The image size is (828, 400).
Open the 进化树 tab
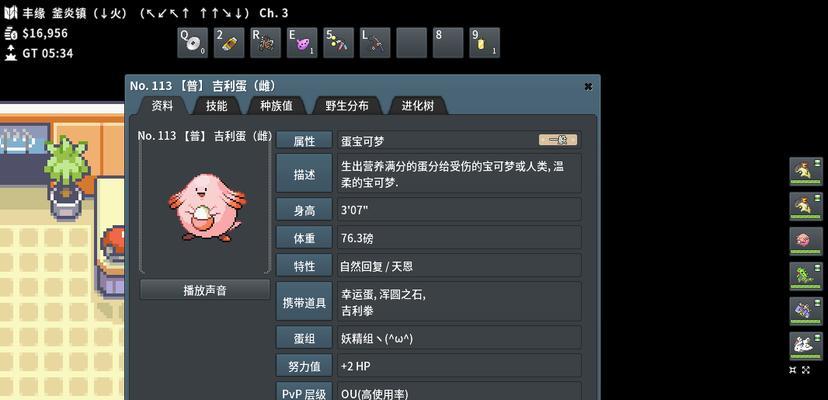[418, 106]
